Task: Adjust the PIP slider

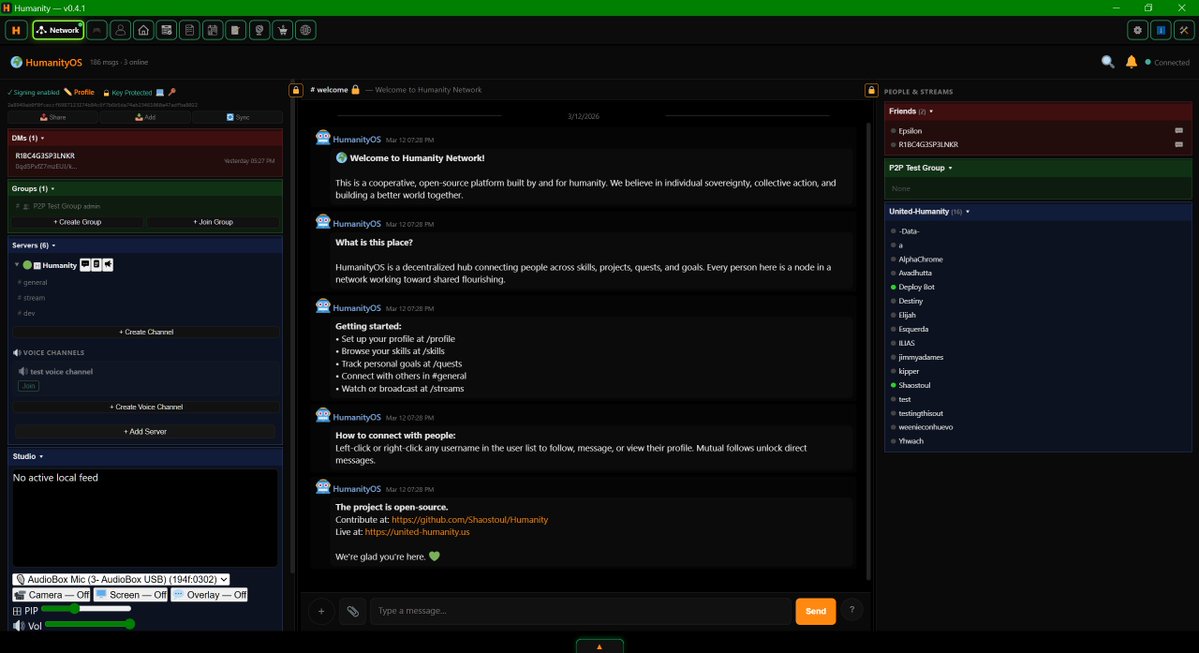Action: [x=86, y=609]
